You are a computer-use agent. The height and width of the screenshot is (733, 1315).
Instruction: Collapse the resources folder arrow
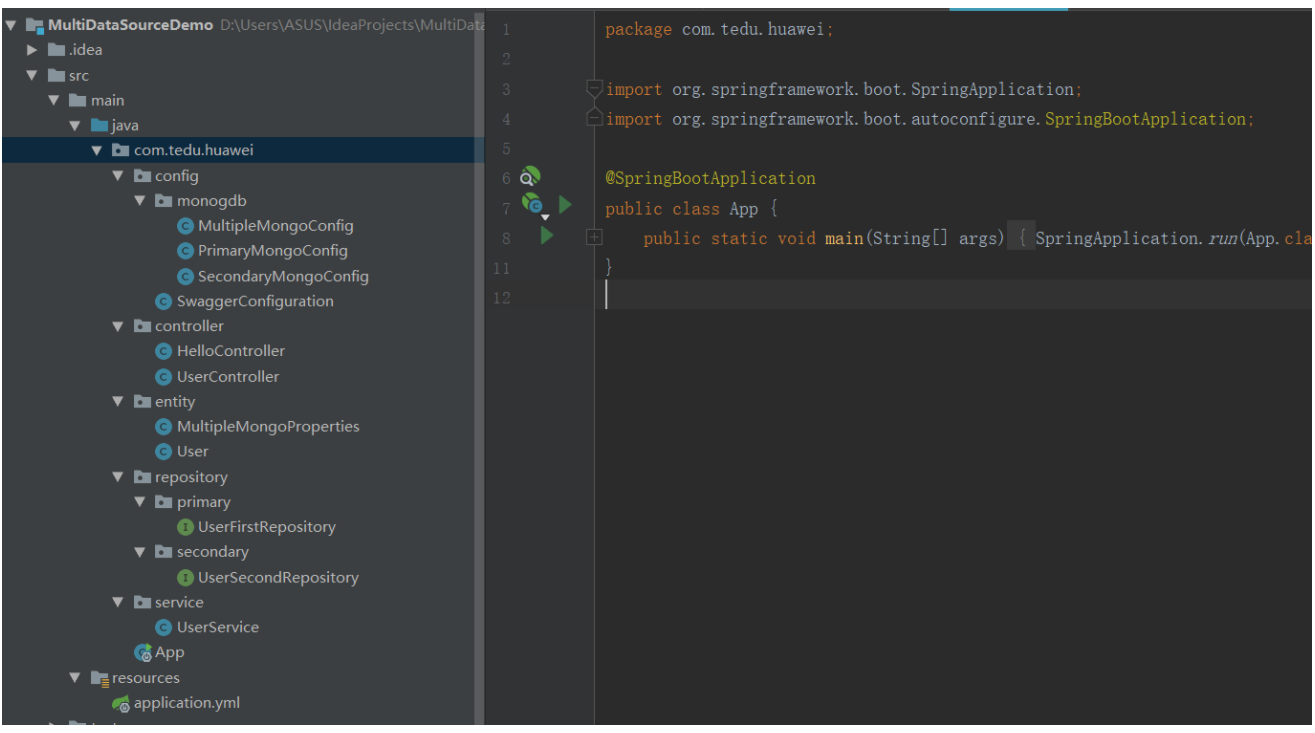pos(75,678)
